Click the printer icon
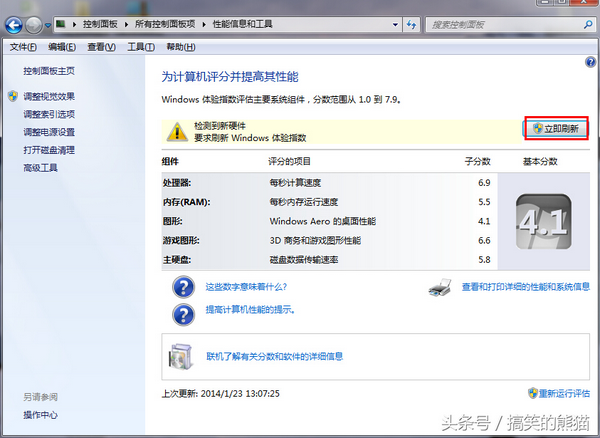 440,287
